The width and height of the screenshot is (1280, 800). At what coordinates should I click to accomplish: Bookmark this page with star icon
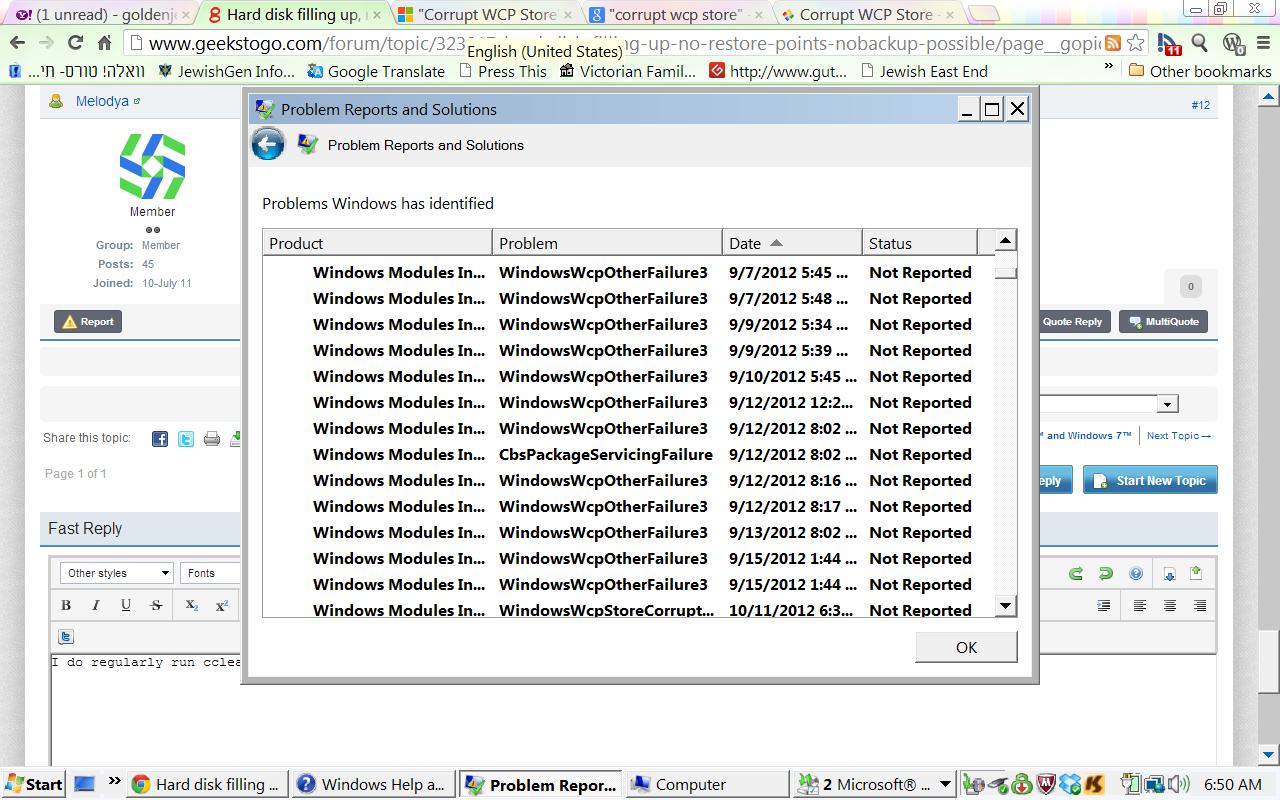tap(1135, 43)
